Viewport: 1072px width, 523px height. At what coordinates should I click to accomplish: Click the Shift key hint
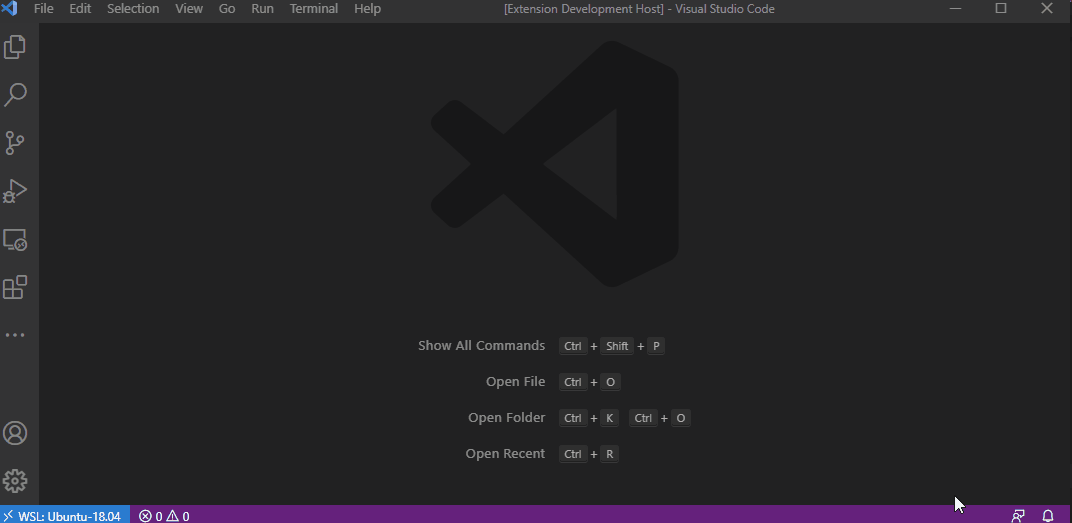[x=617, y=346]
